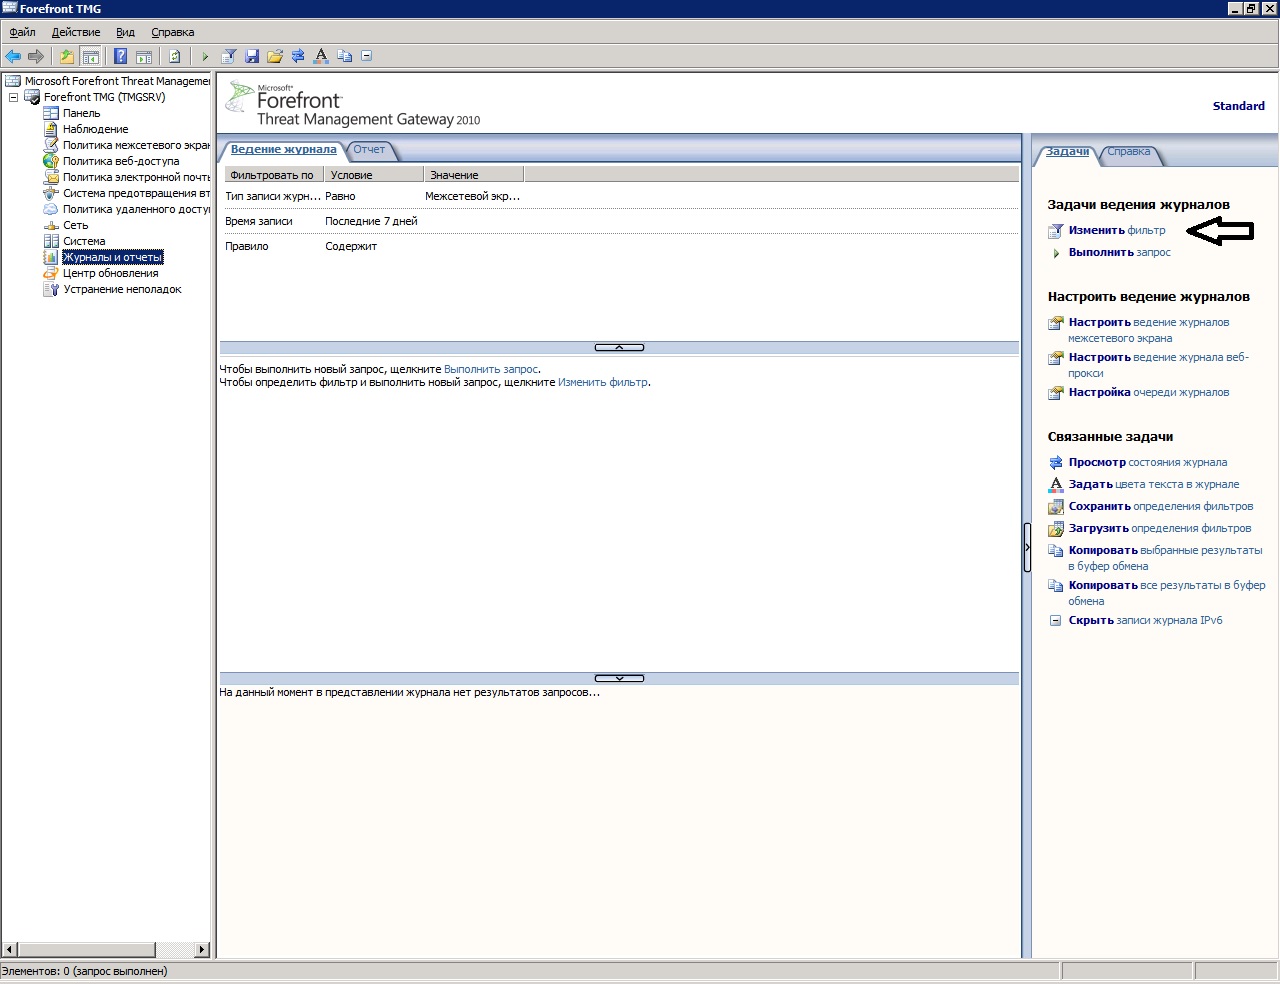1280x984 pixels.
Task: Collapse the Forefront TMG (TMGSRV) tree node
Action: [14, 97]
